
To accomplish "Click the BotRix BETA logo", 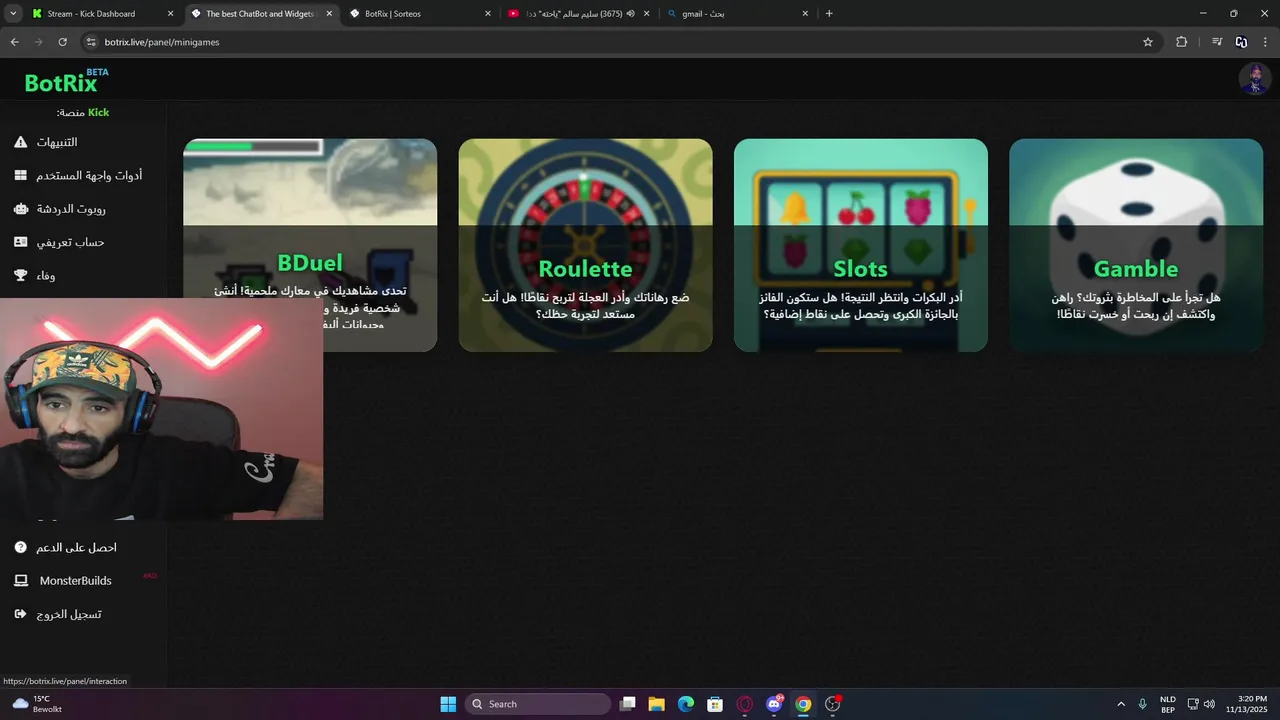I will (x=66, y=81).
